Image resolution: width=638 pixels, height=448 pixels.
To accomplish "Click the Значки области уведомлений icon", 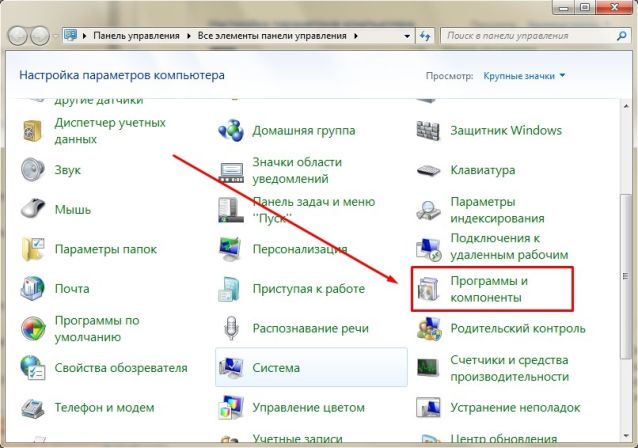I will (x=231, y=172).
